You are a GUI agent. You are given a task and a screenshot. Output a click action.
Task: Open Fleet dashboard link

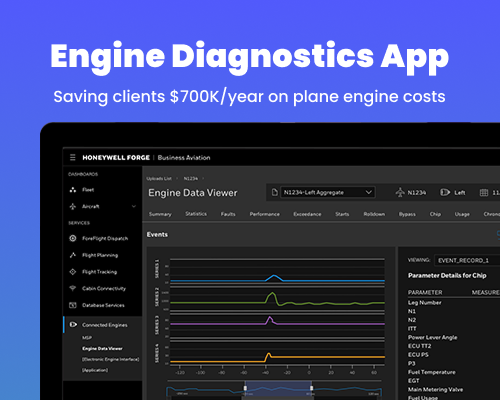tap(88, 190)
